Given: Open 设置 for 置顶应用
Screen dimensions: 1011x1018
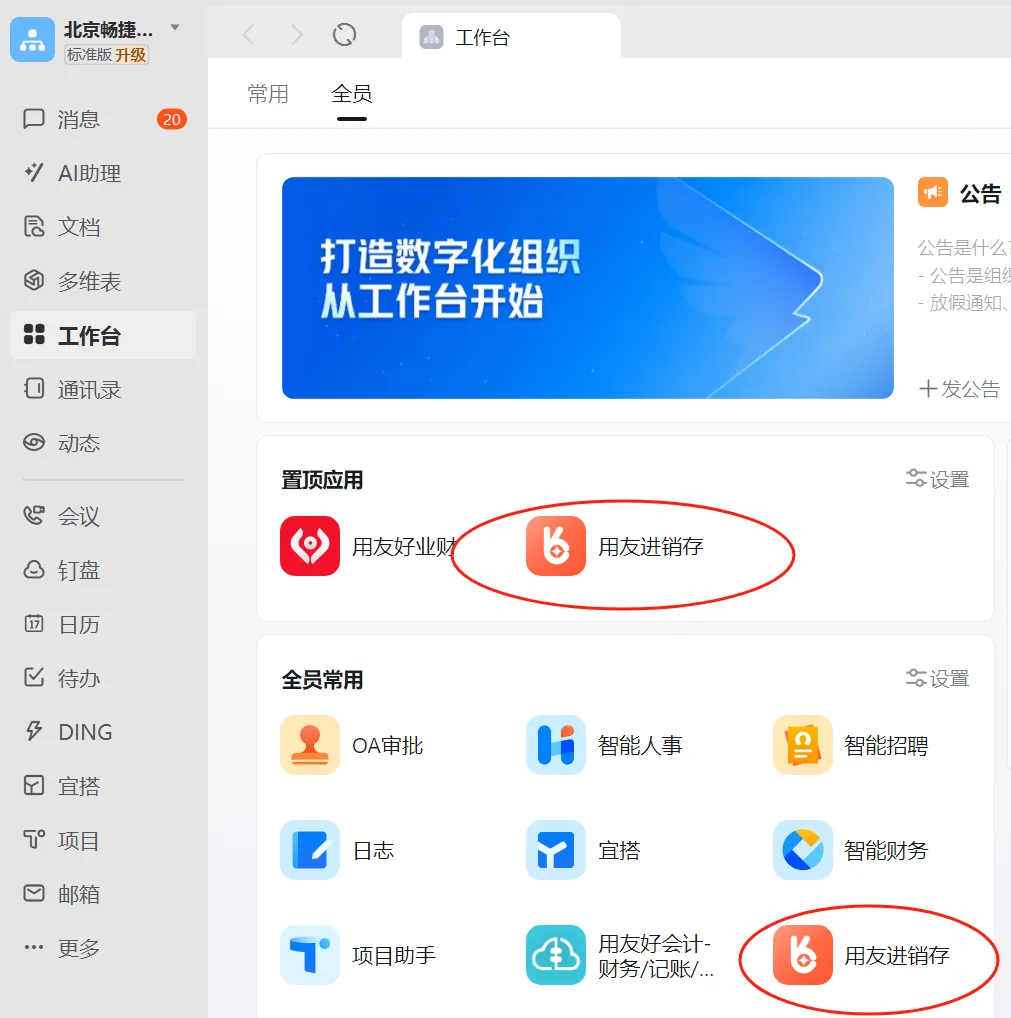Looking at the screenshot, I should [937, 479].
